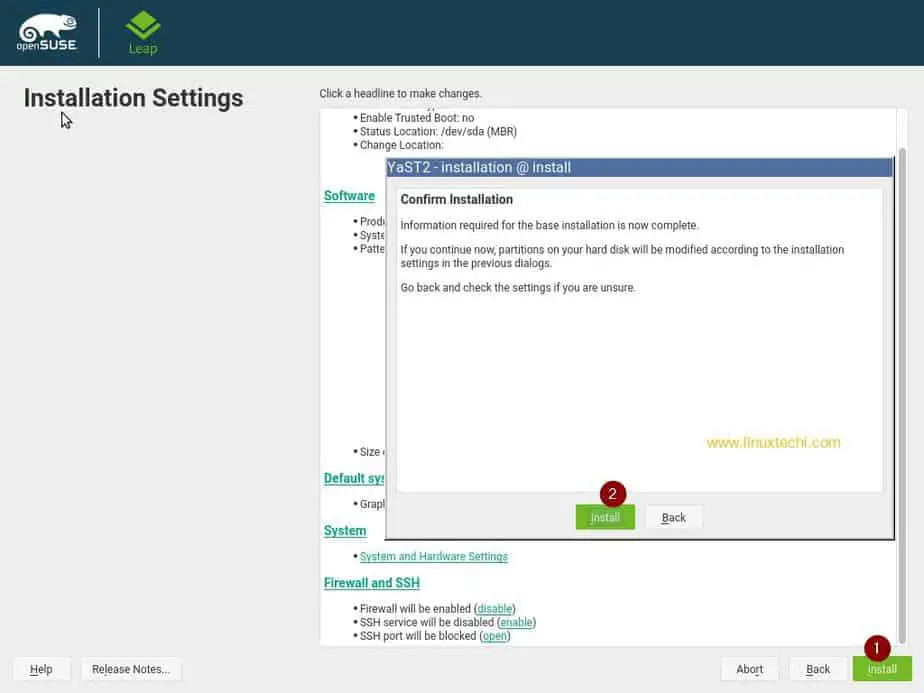The width and height of the screenshot is (924, 693).
Task: Open the partially hidden Default system headline
Action: pyautogui.click(x=354, y=478)
